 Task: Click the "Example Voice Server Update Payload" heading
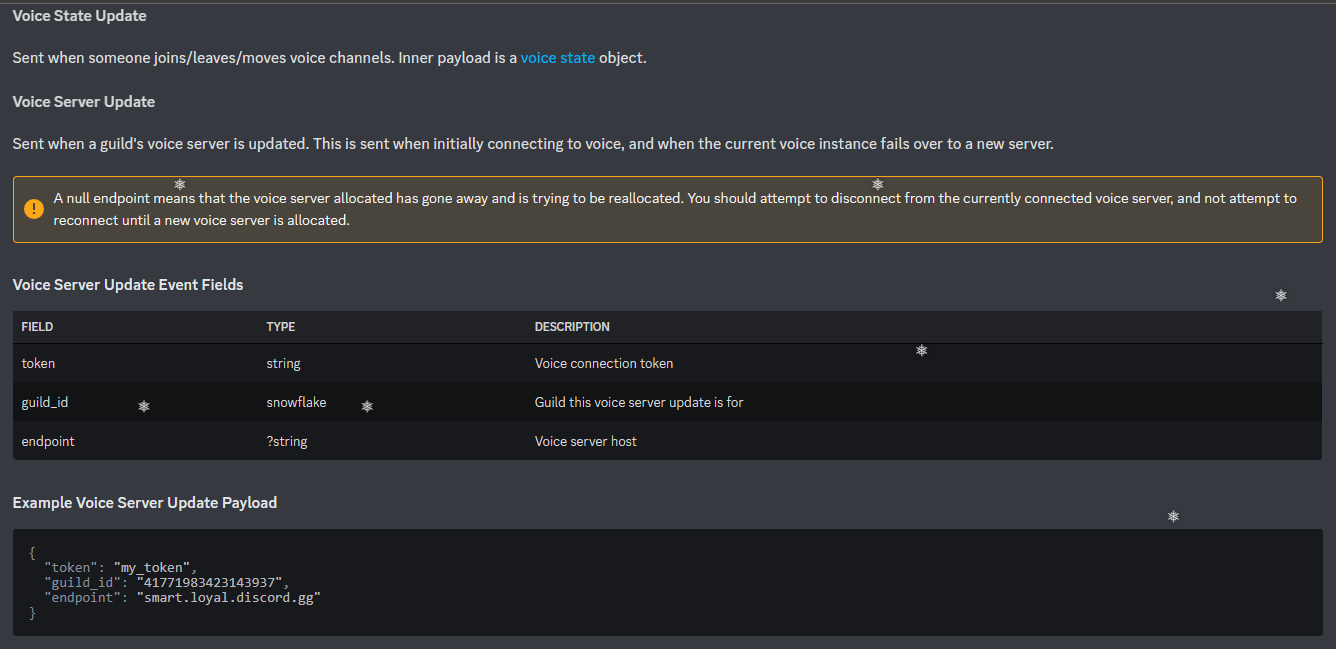[x=145, y=503]
